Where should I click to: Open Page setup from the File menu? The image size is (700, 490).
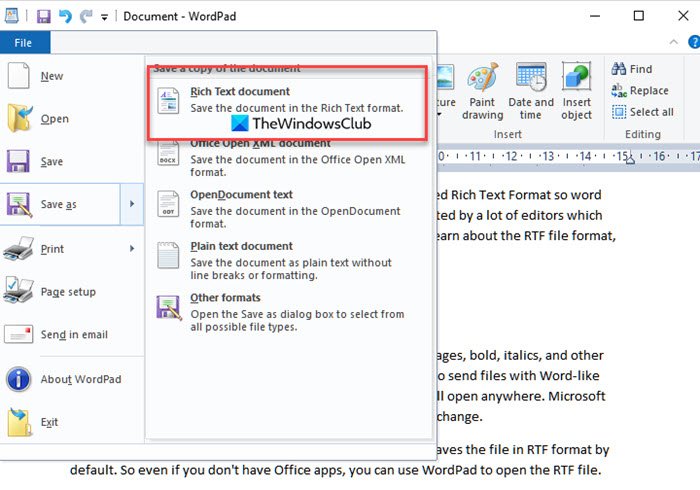point(71,292)
